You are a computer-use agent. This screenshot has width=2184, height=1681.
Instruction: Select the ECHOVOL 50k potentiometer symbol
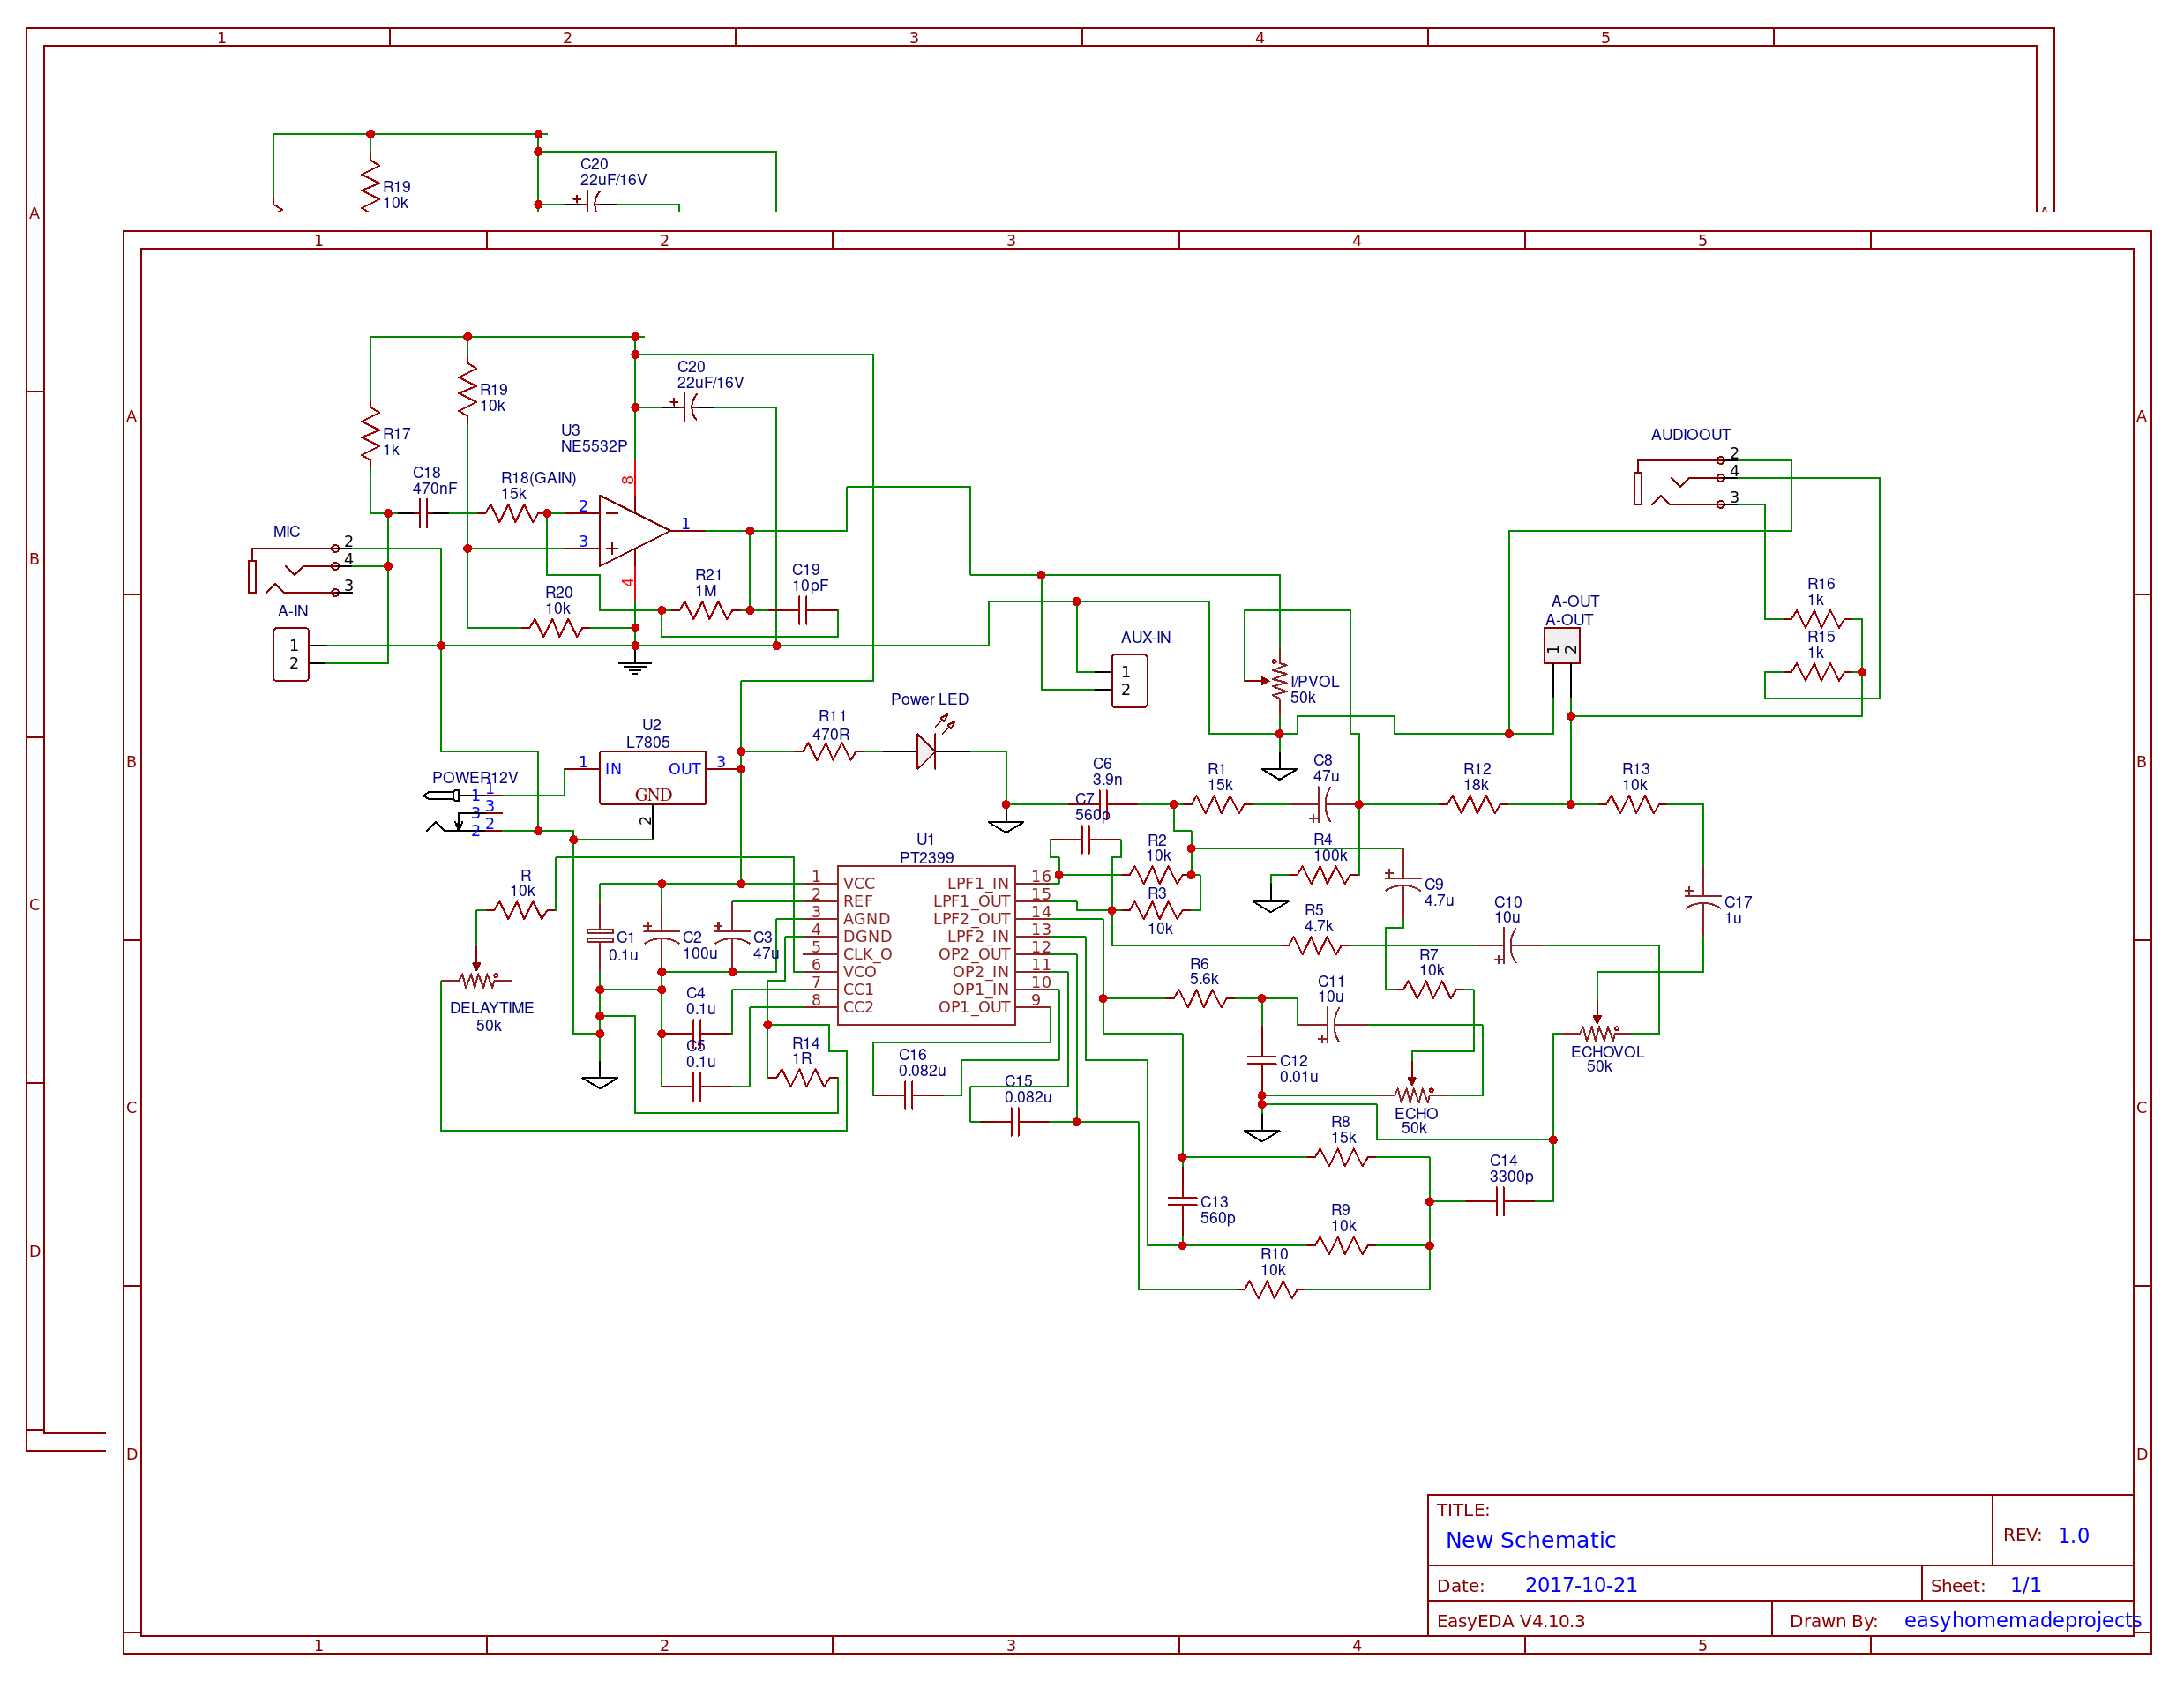tap(1597, 1032)
